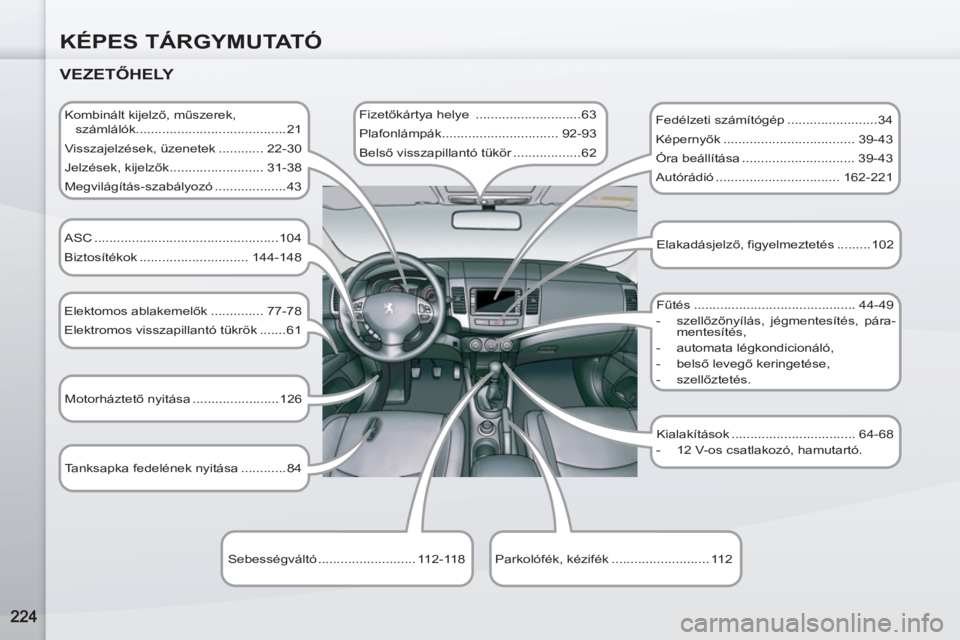The width and height of the screenshot is (960, 640).
Task: Click 'szellőzőnyílás, jégmentesítés' bullet line
Action: pos(775,326)
